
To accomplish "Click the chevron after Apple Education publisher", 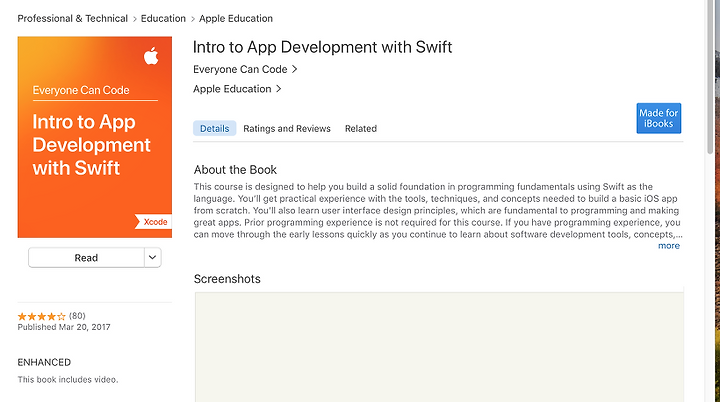I will pyautogui.click(x=278, y=89).
